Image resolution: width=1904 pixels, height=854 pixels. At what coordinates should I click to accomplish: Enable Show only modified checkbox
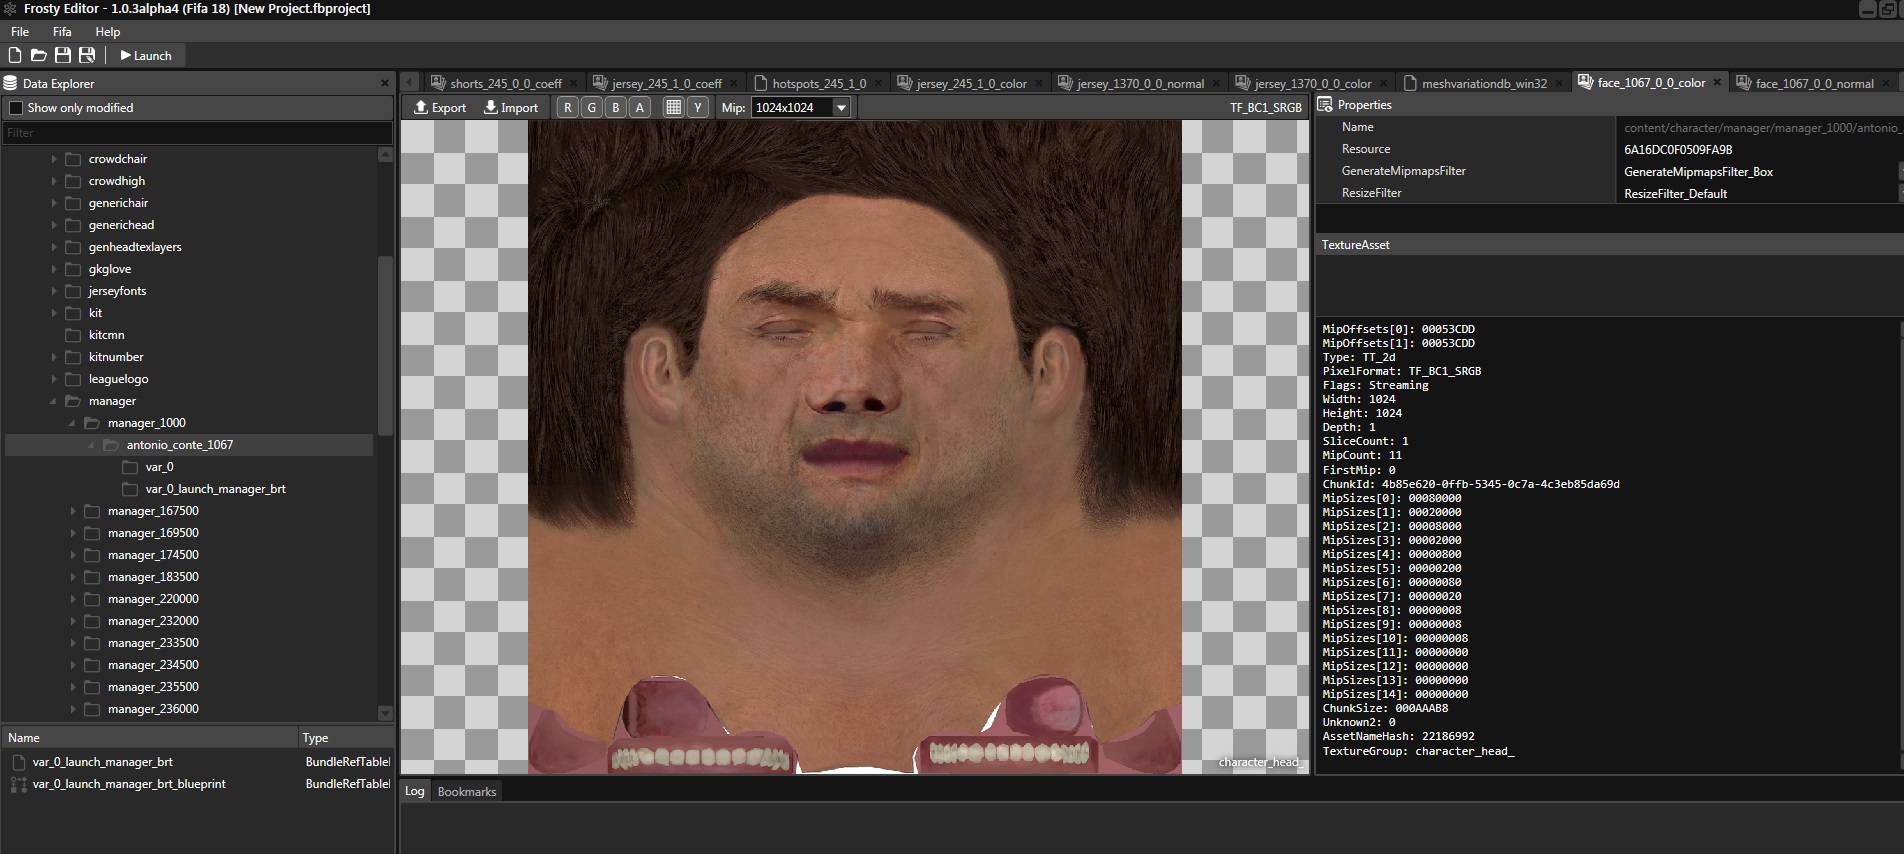[16, 108]
